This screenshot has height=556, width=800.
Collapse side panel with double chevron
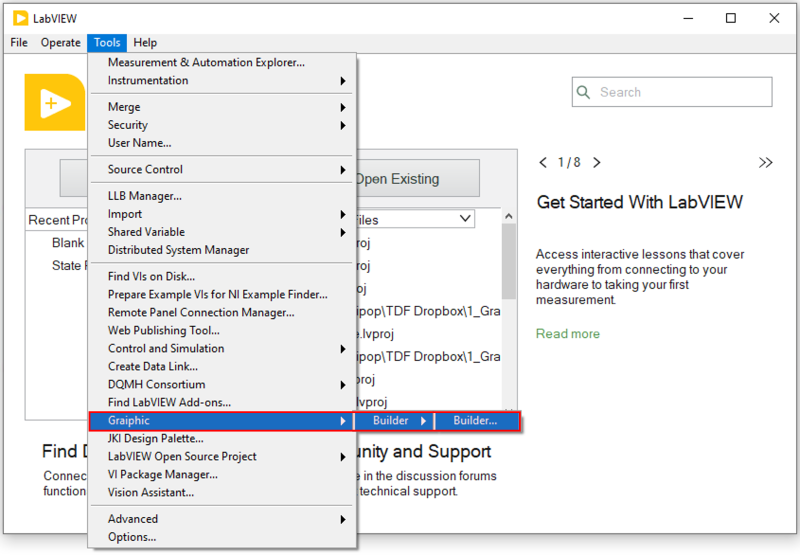click(765, 163)
